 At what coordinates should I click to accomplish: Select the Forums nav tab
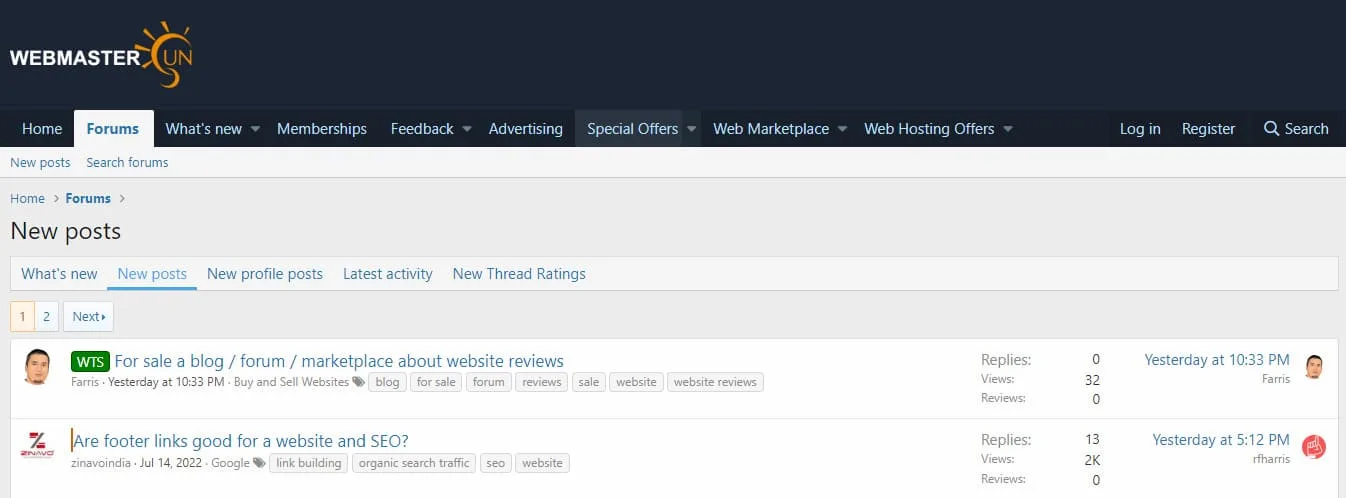113,129
